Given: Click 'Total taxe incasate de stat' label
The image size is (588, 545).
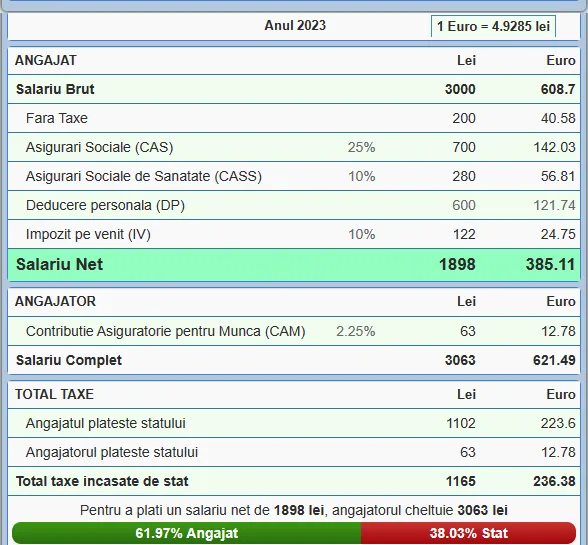Looking at the screenshot, I should pyautogui.click(x=102, y=481).
